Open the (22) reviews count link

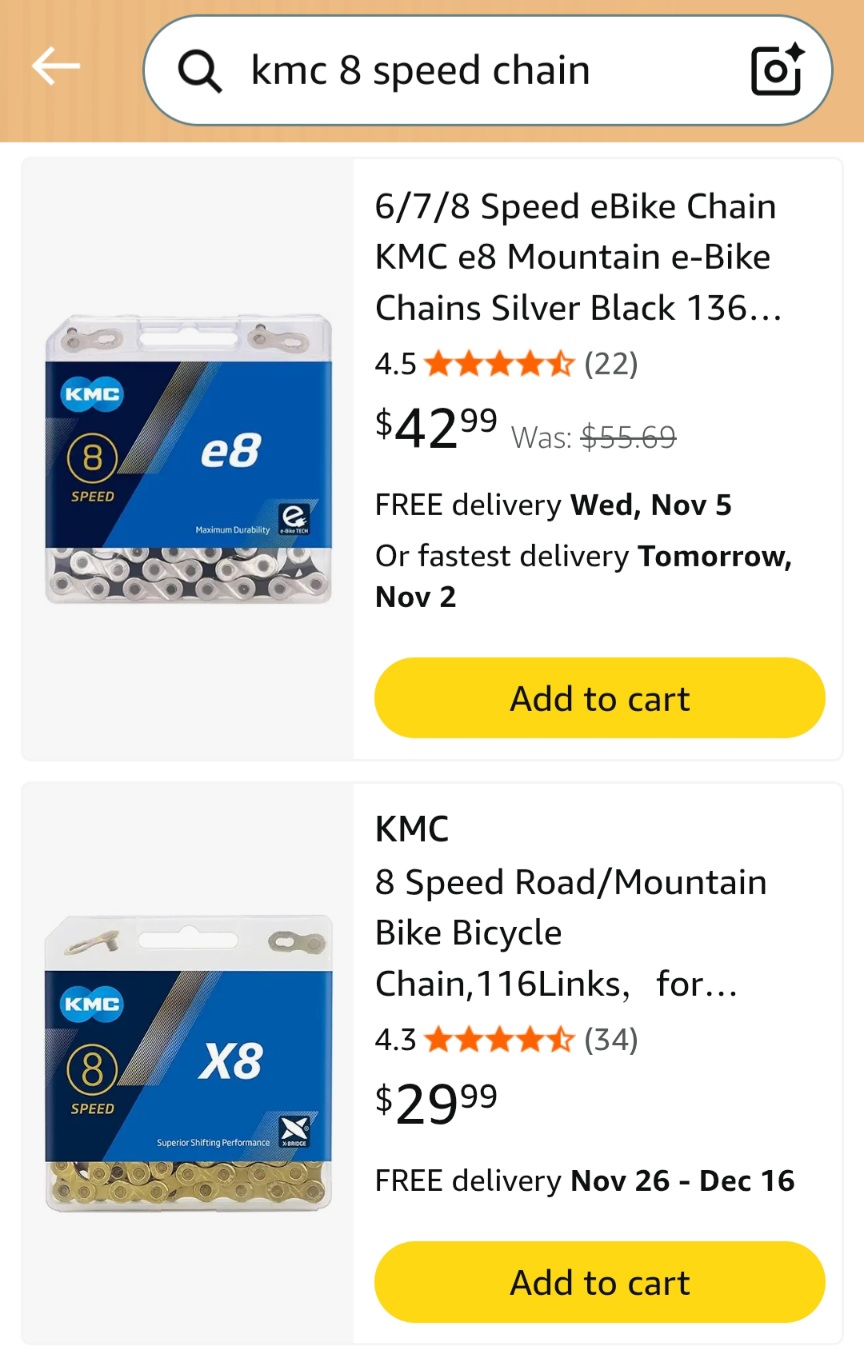tap(610, 364)
